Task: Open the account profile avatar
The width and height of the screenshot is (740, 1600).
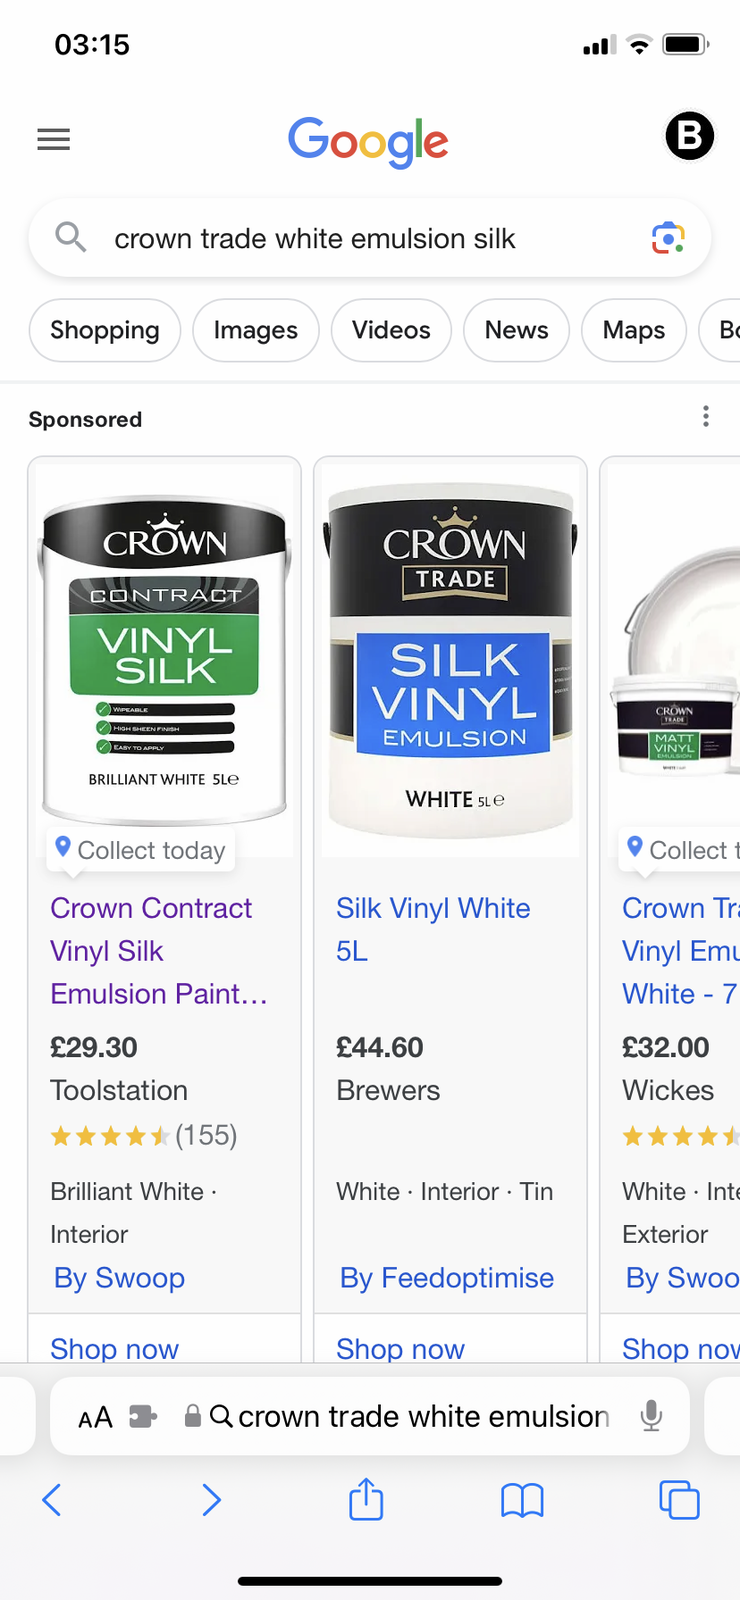Action: point(689,137)
